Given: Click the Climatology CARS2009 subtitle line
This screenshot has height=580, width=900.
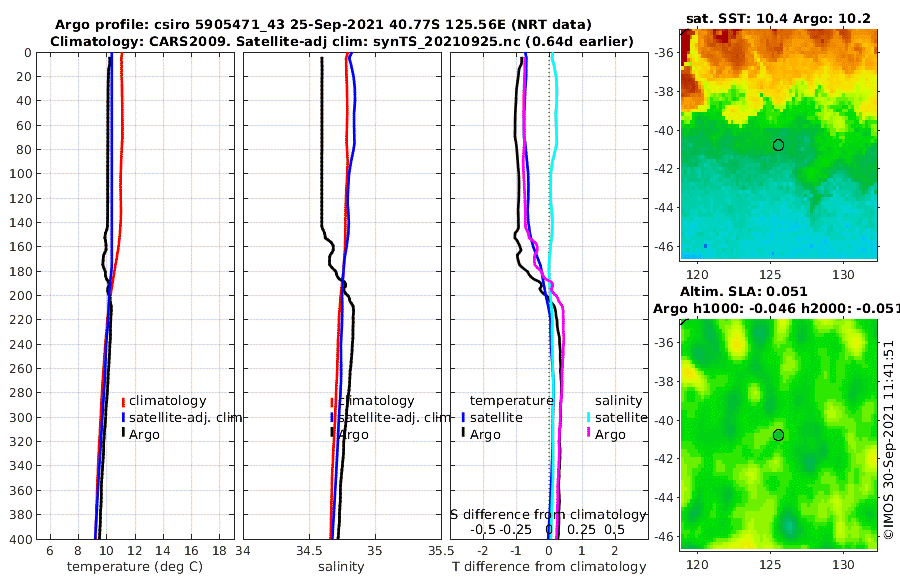Looking at the screenshot, I should point(342,41).
